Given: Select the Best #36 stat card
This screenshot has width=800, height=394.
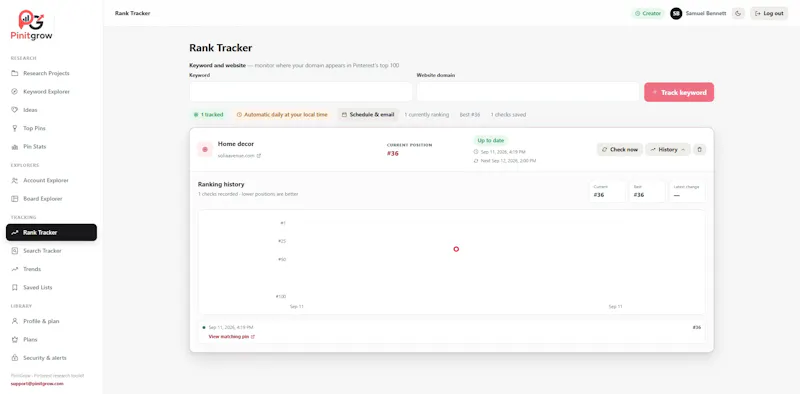Looking at the screenshot, I should tap(647, 191).
